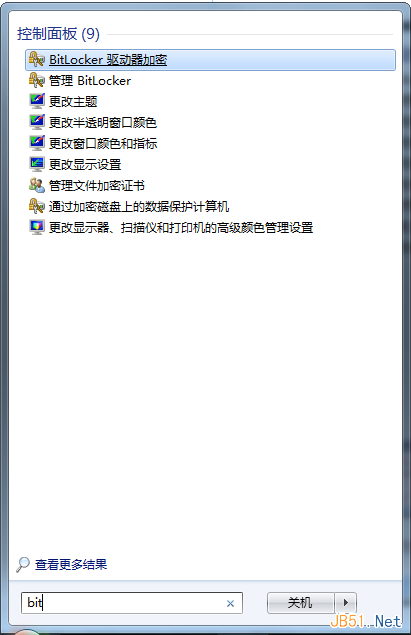This screenshot has height=635, width=411.
Task: Clear the search box with X
Action: point(230,603)
